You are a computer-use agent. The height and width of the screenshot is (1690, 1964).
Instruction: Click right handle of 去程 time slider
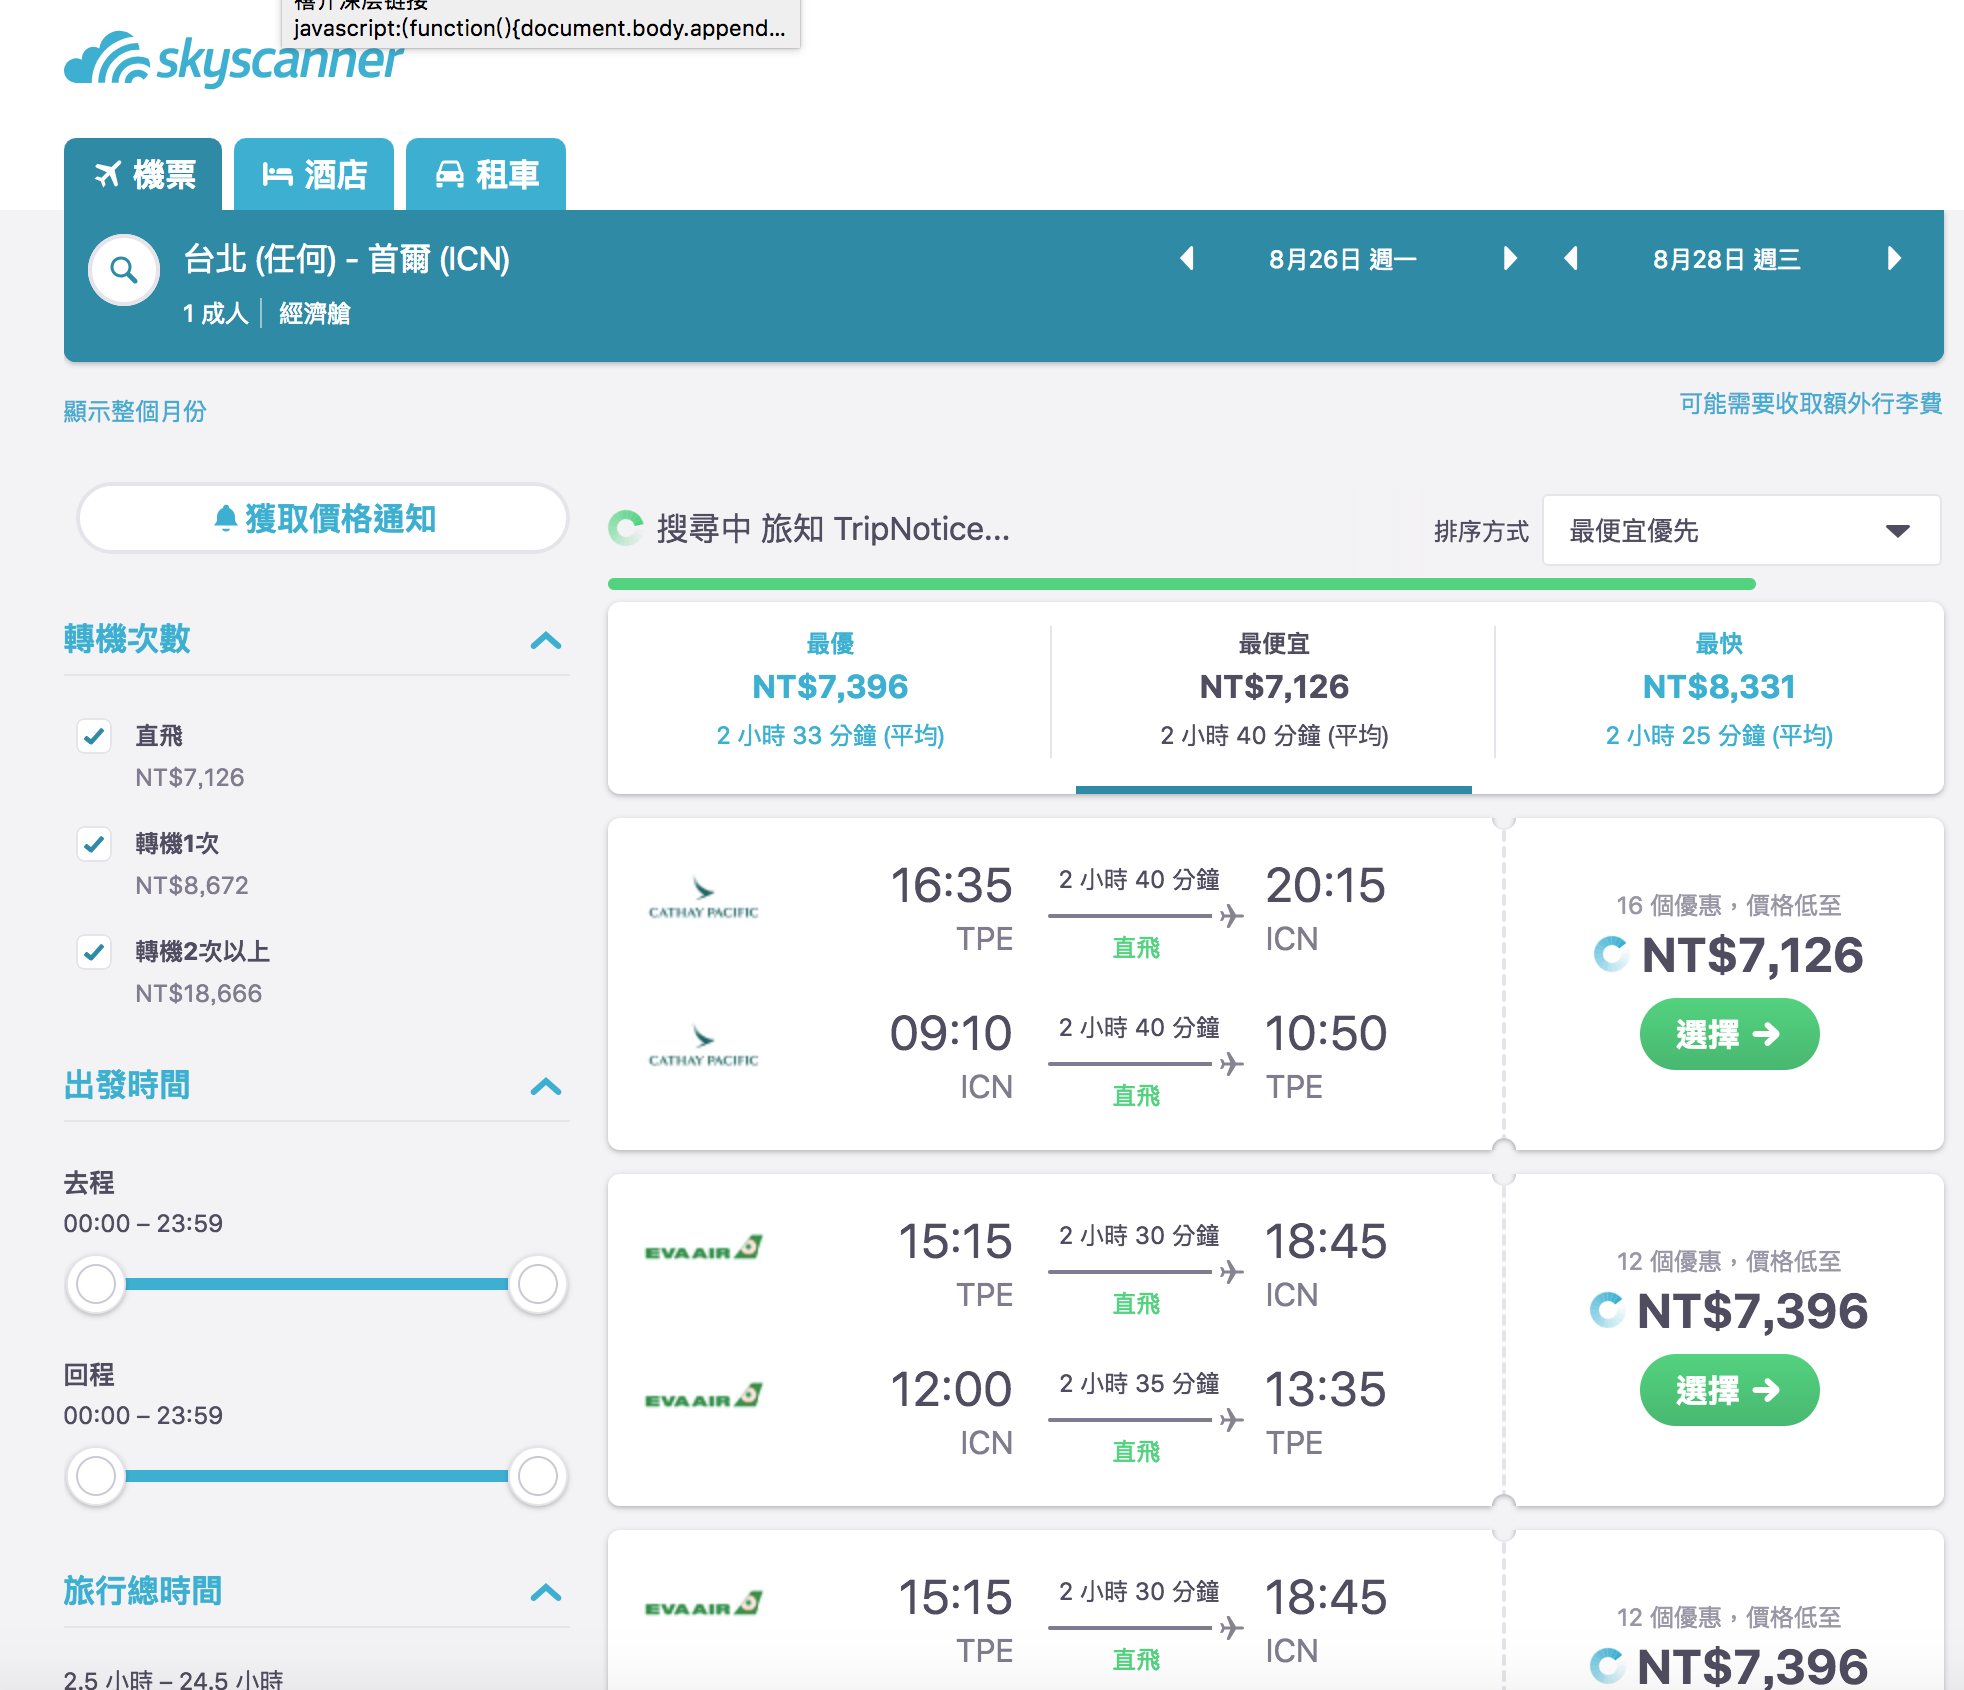coord(538,1284)
